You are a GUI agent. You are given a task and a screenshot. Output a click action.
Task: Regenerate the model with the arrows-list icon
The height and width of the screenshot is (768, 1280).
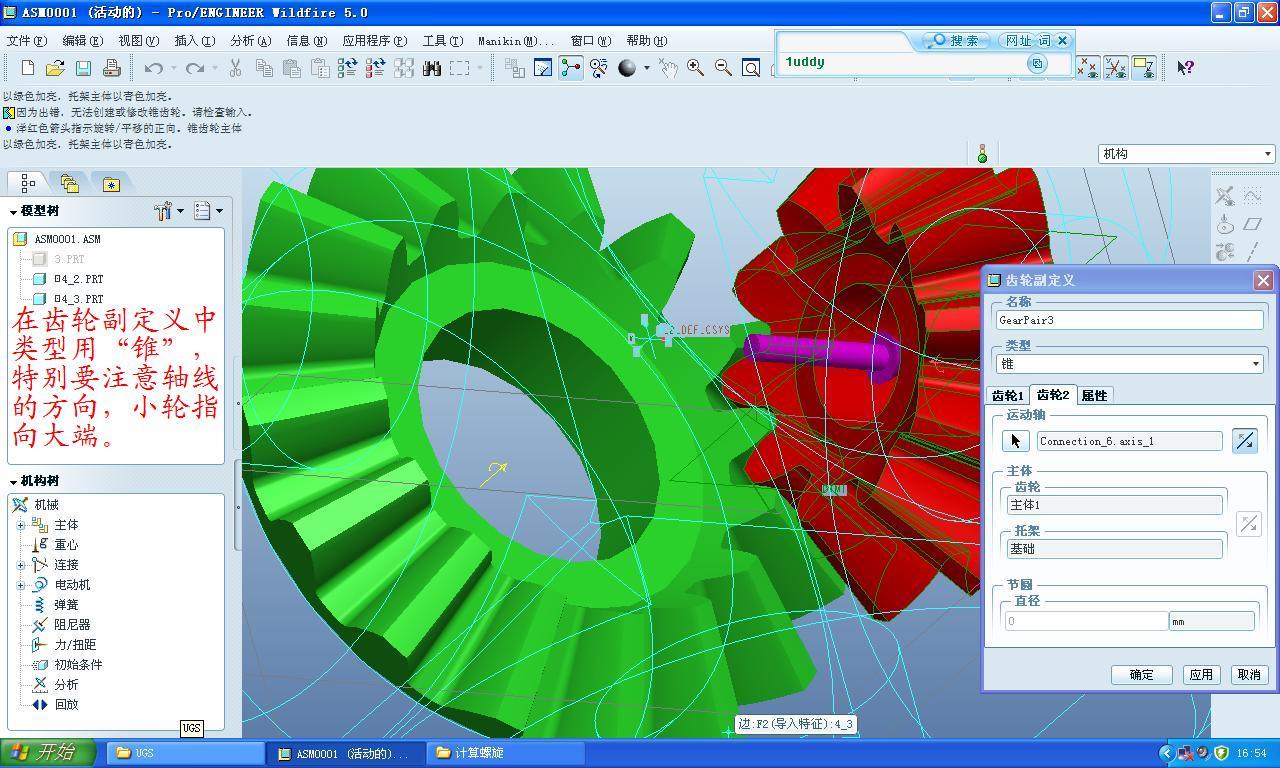click(x=347, y=68)
